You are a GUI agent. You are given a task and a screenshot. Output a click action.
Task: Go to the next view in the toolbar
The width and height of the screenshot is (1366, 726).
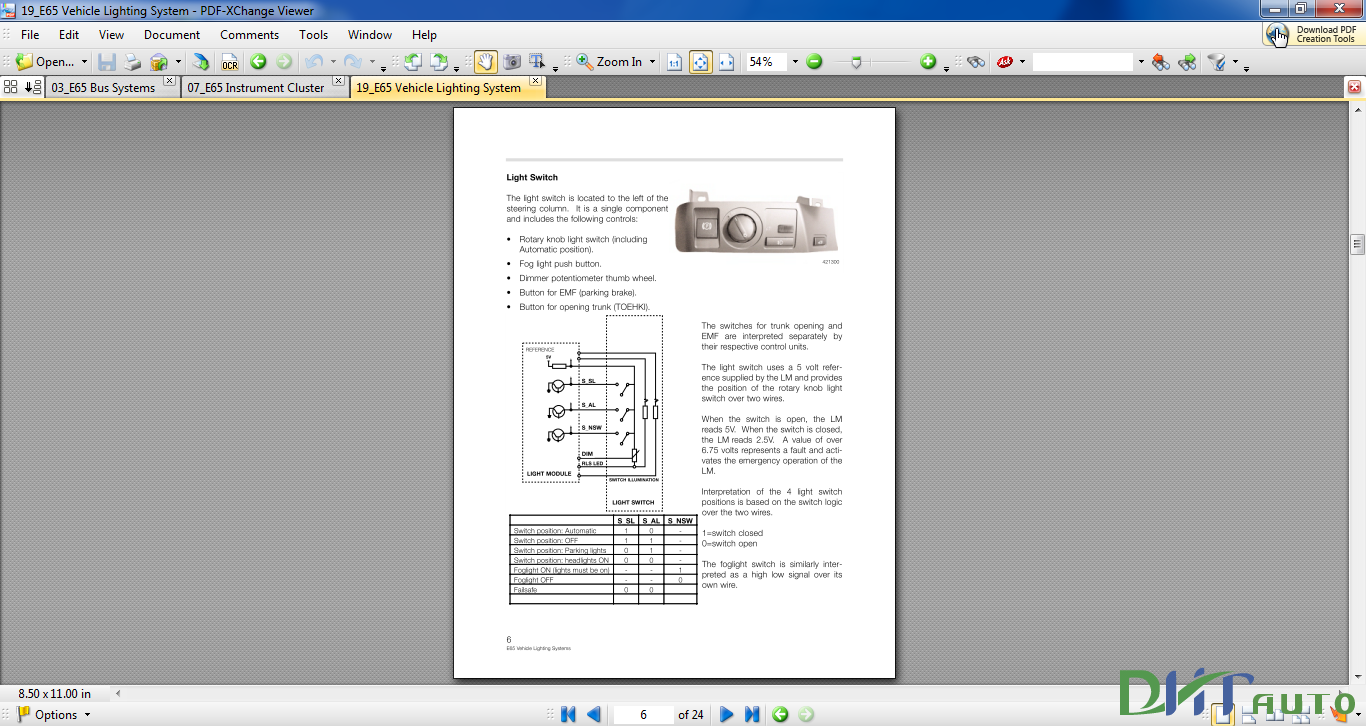(284, 62)
